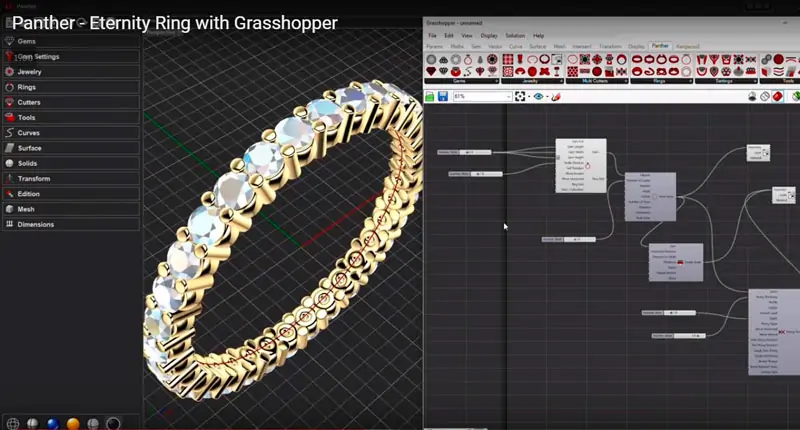Expand the Rings ribbon group
This screenshot has width=800, height=430.
pyautogui.click(x=662, y=81)
